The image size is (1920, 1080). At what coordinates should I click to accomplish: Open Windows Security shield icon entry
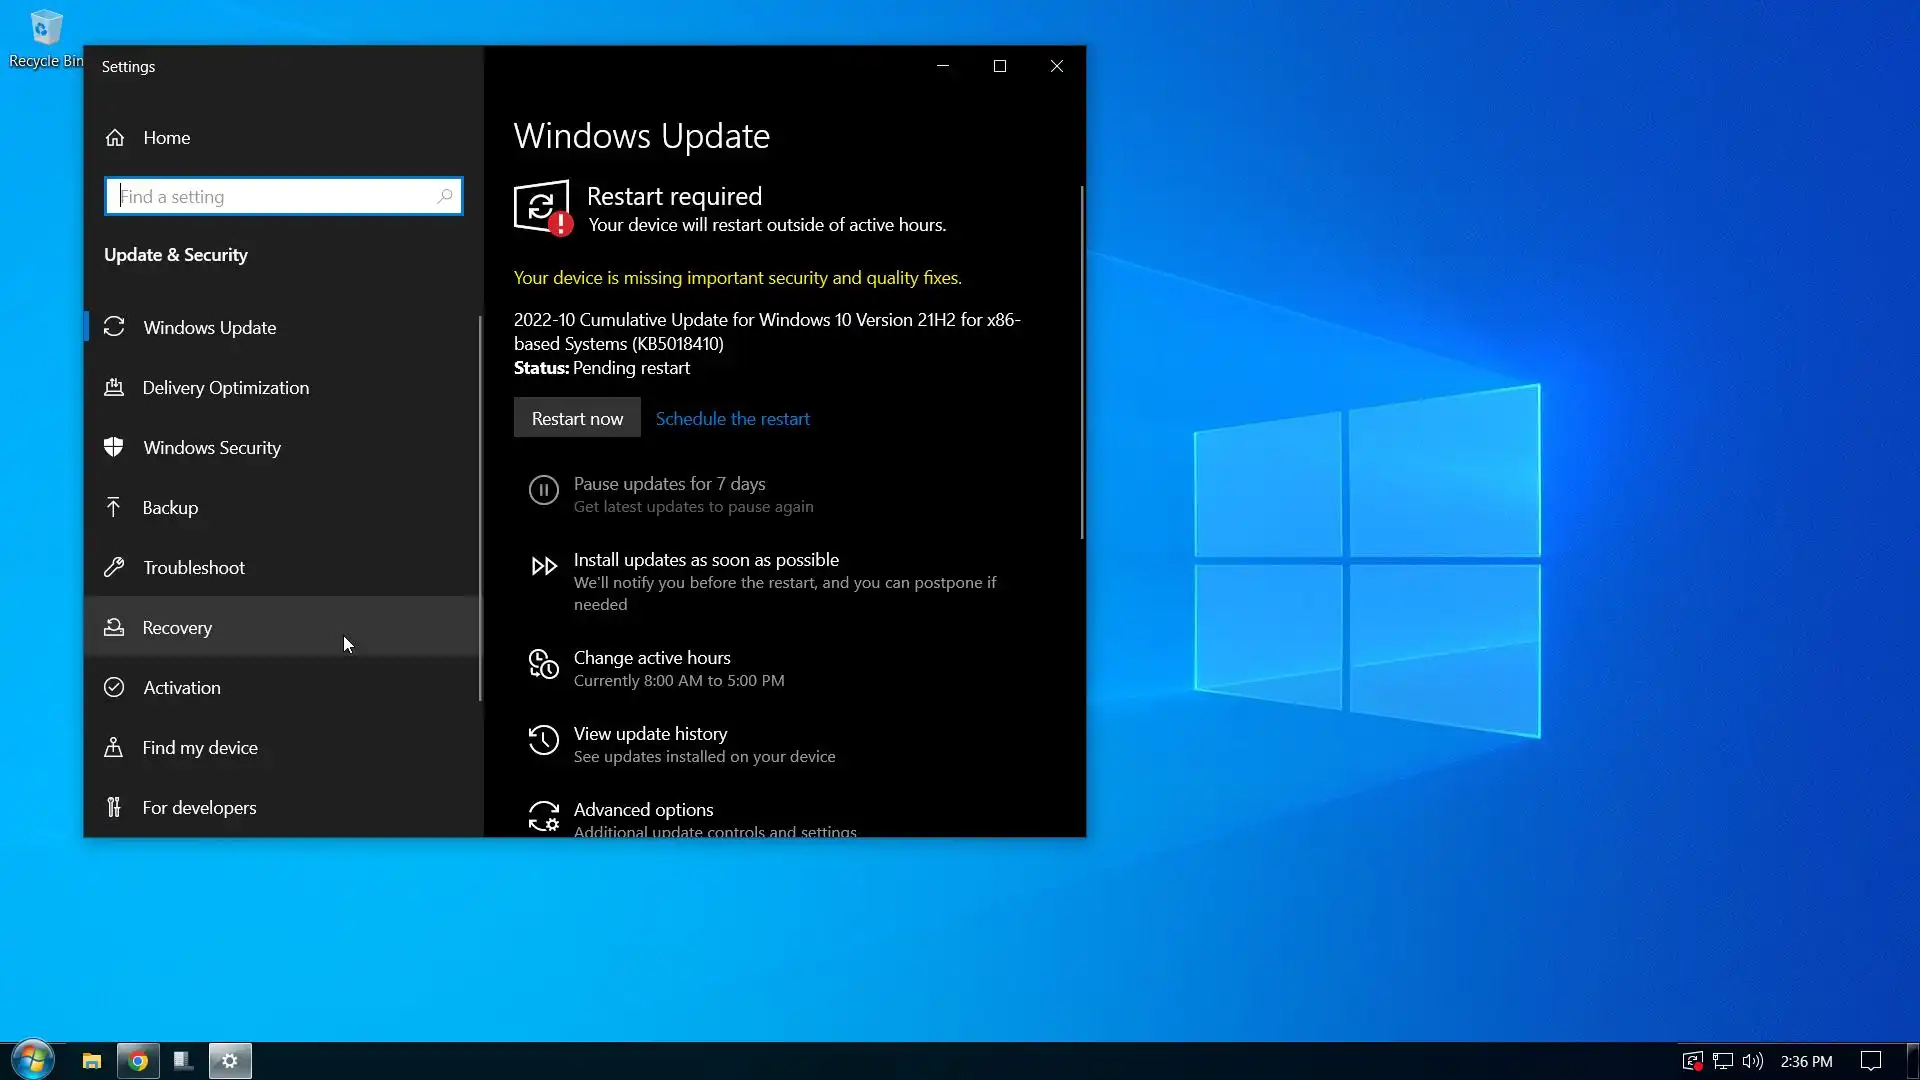pos(114,447)
